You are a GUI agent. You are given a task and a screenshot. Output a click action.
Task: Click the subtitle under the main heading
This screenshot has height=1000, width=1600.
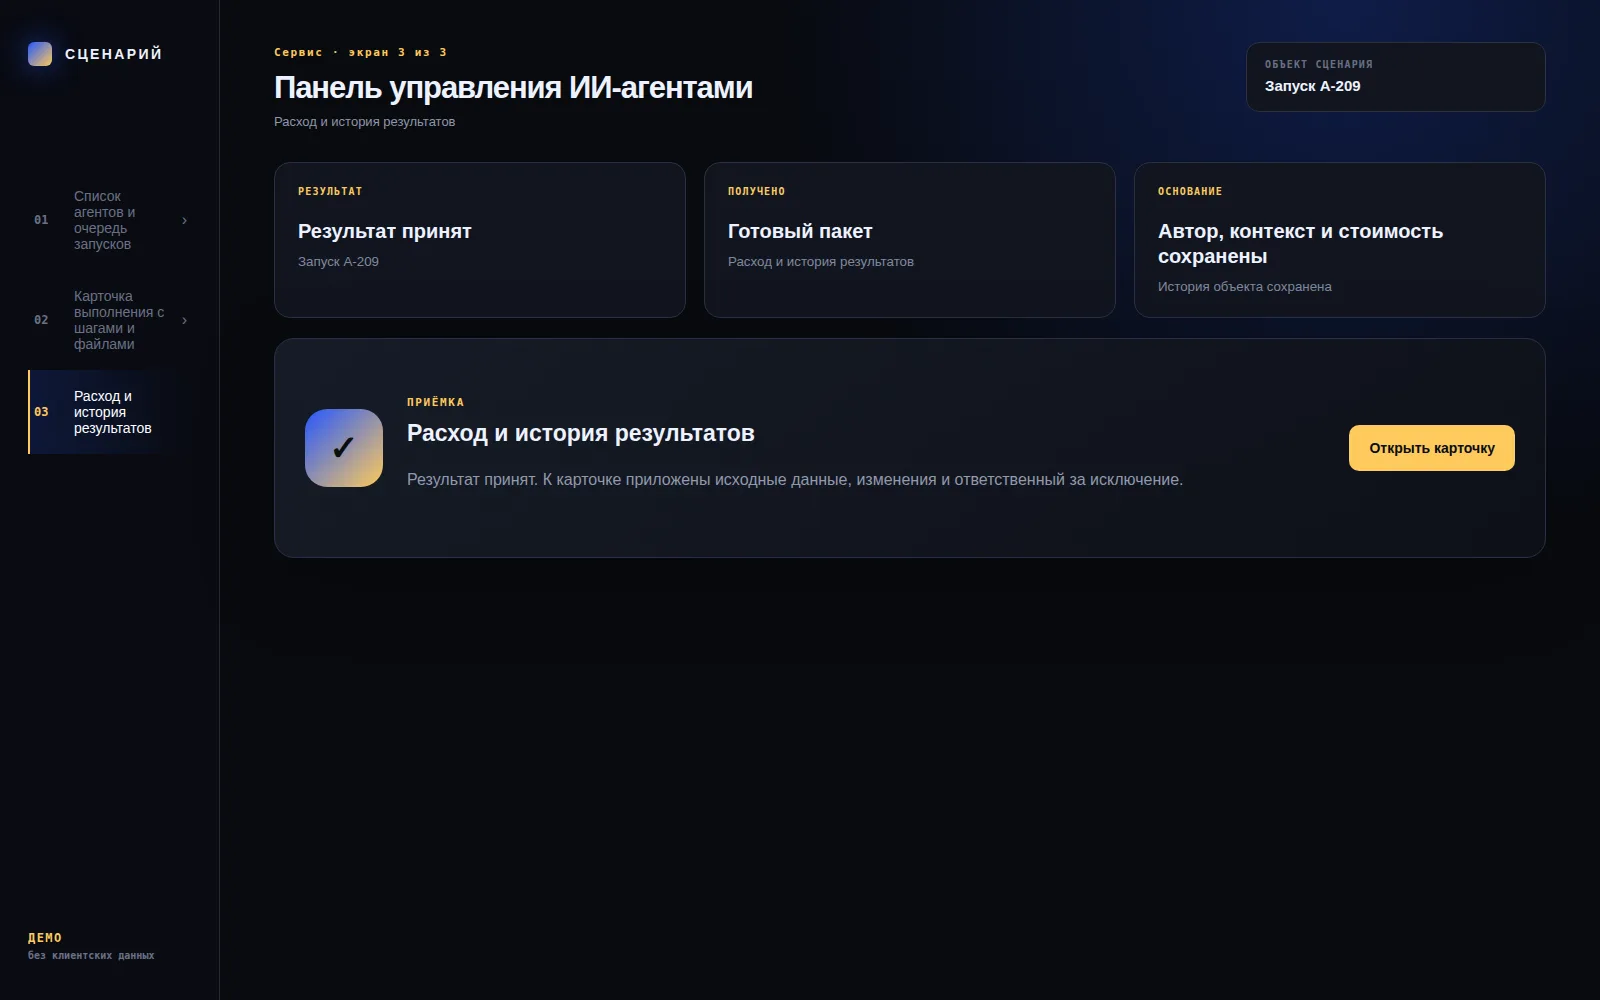(x=364, y=122)
